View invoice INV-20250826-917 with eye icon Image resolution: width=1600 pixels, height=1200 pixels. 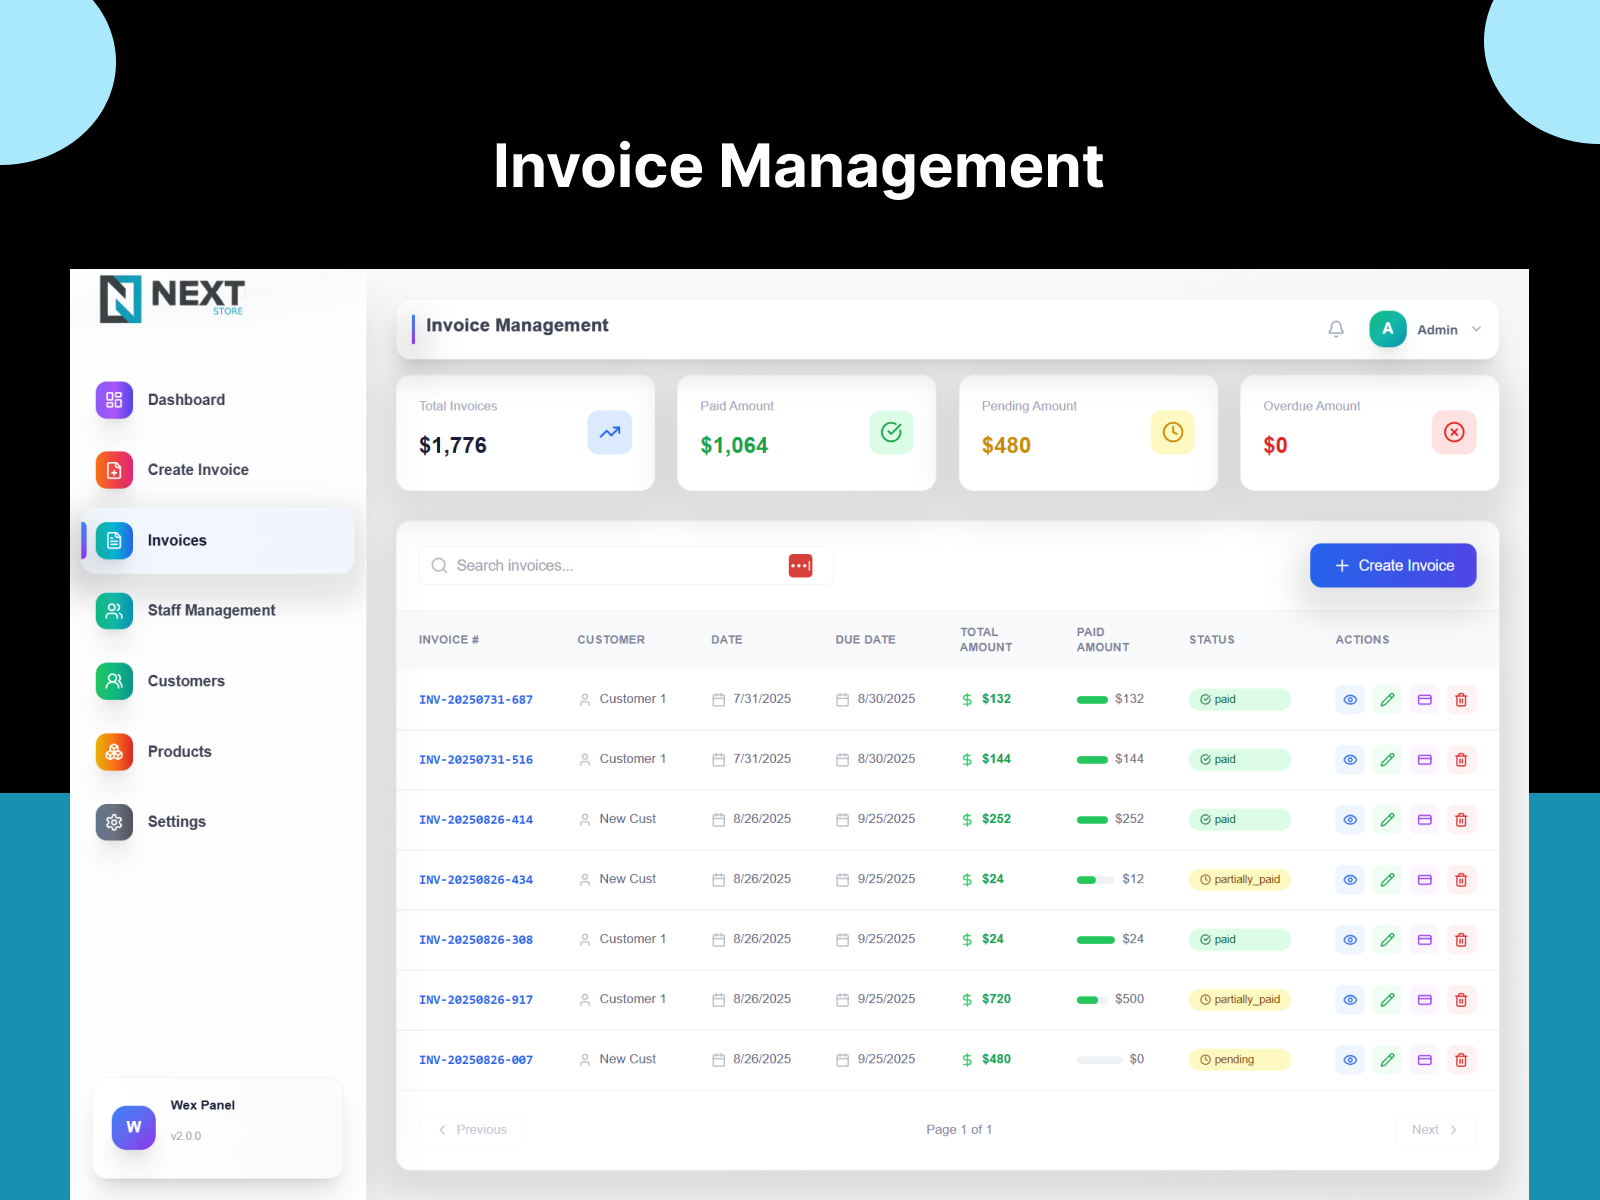[x=1350, y=1000]
